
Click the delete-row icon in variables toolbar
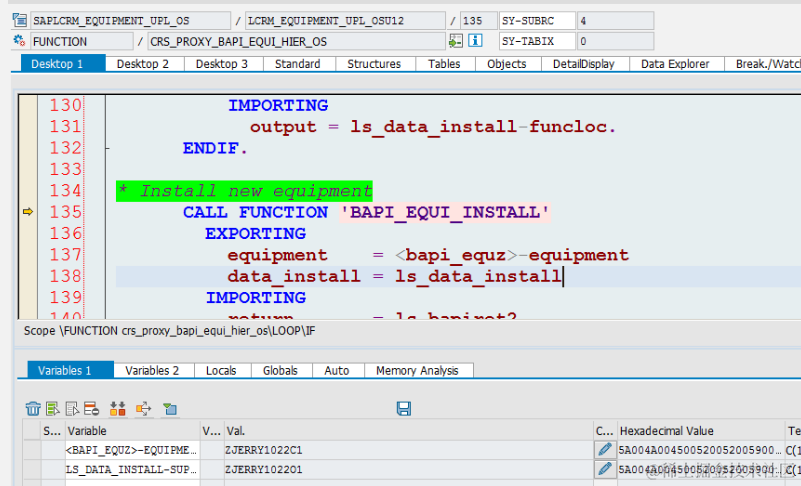coord(91,408)
